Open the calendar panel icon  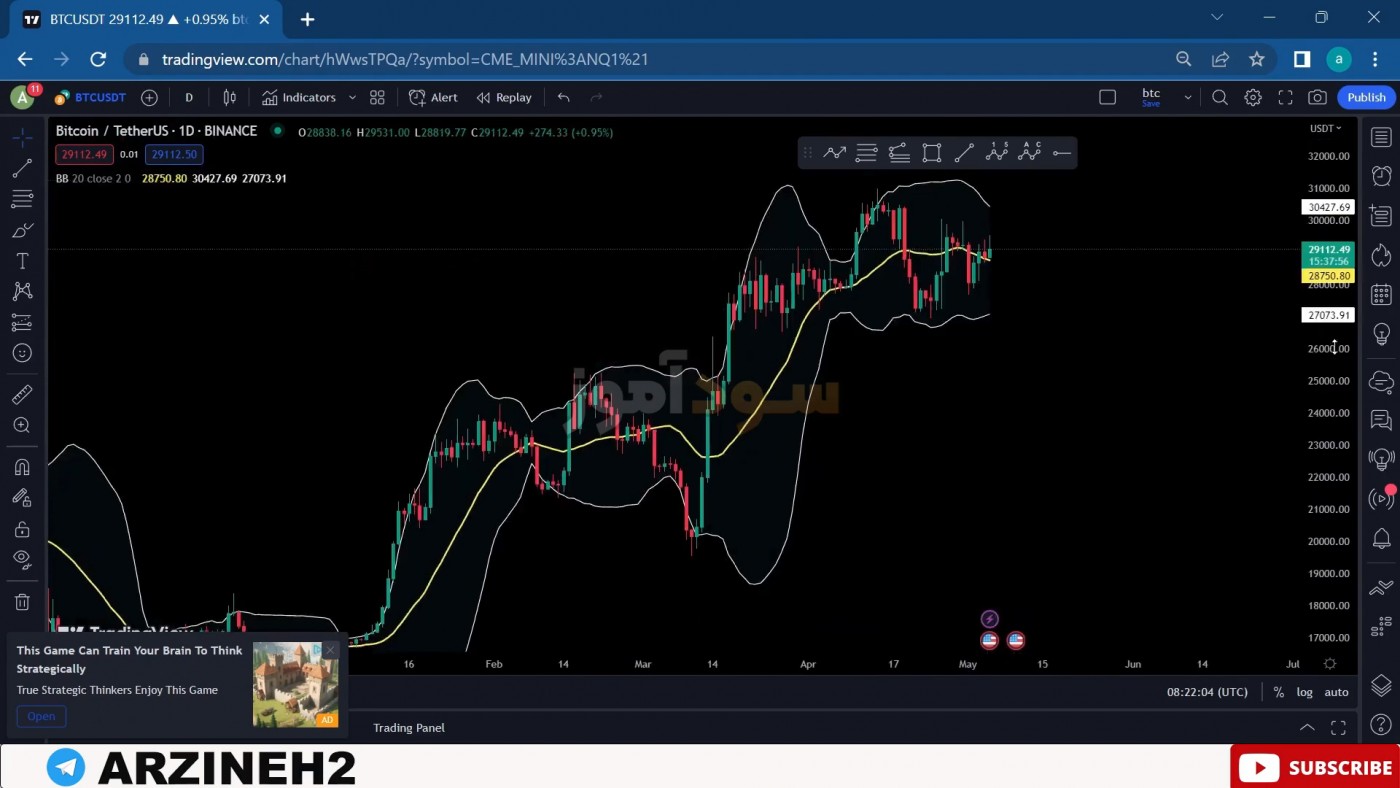(x=1381, y=294)
